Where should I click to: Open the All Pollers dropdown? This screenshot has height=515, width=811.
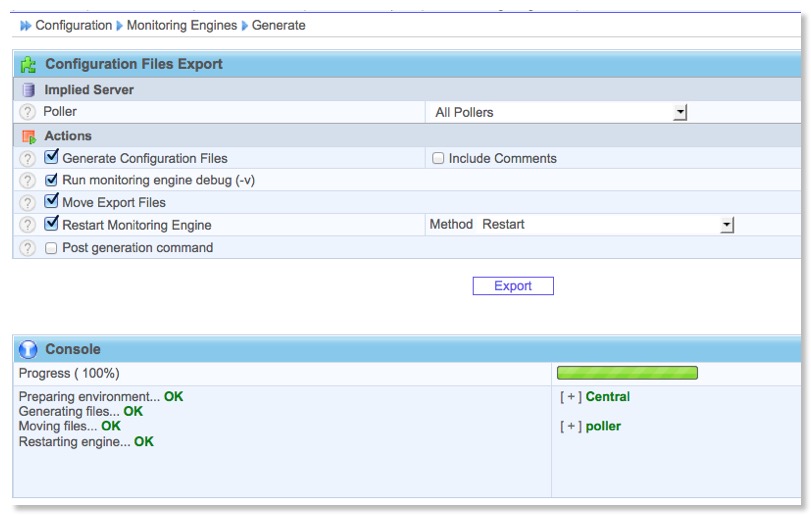click(x=680, y=113)
